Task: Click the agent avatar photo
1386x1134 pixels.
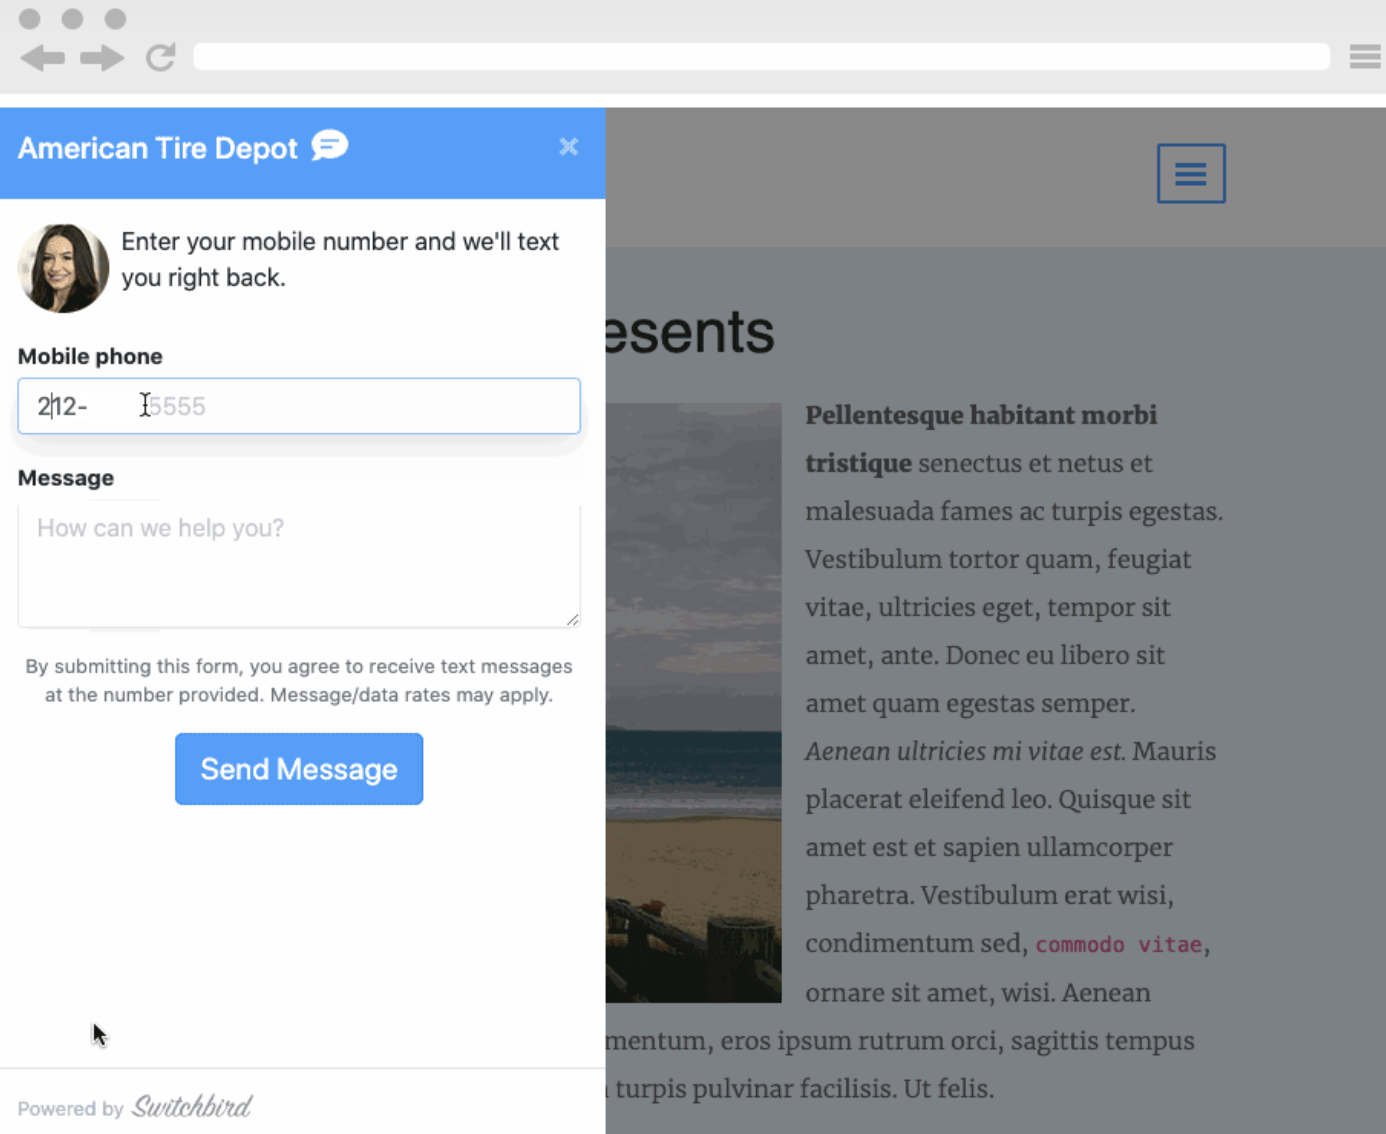Action: click(63, 268)
